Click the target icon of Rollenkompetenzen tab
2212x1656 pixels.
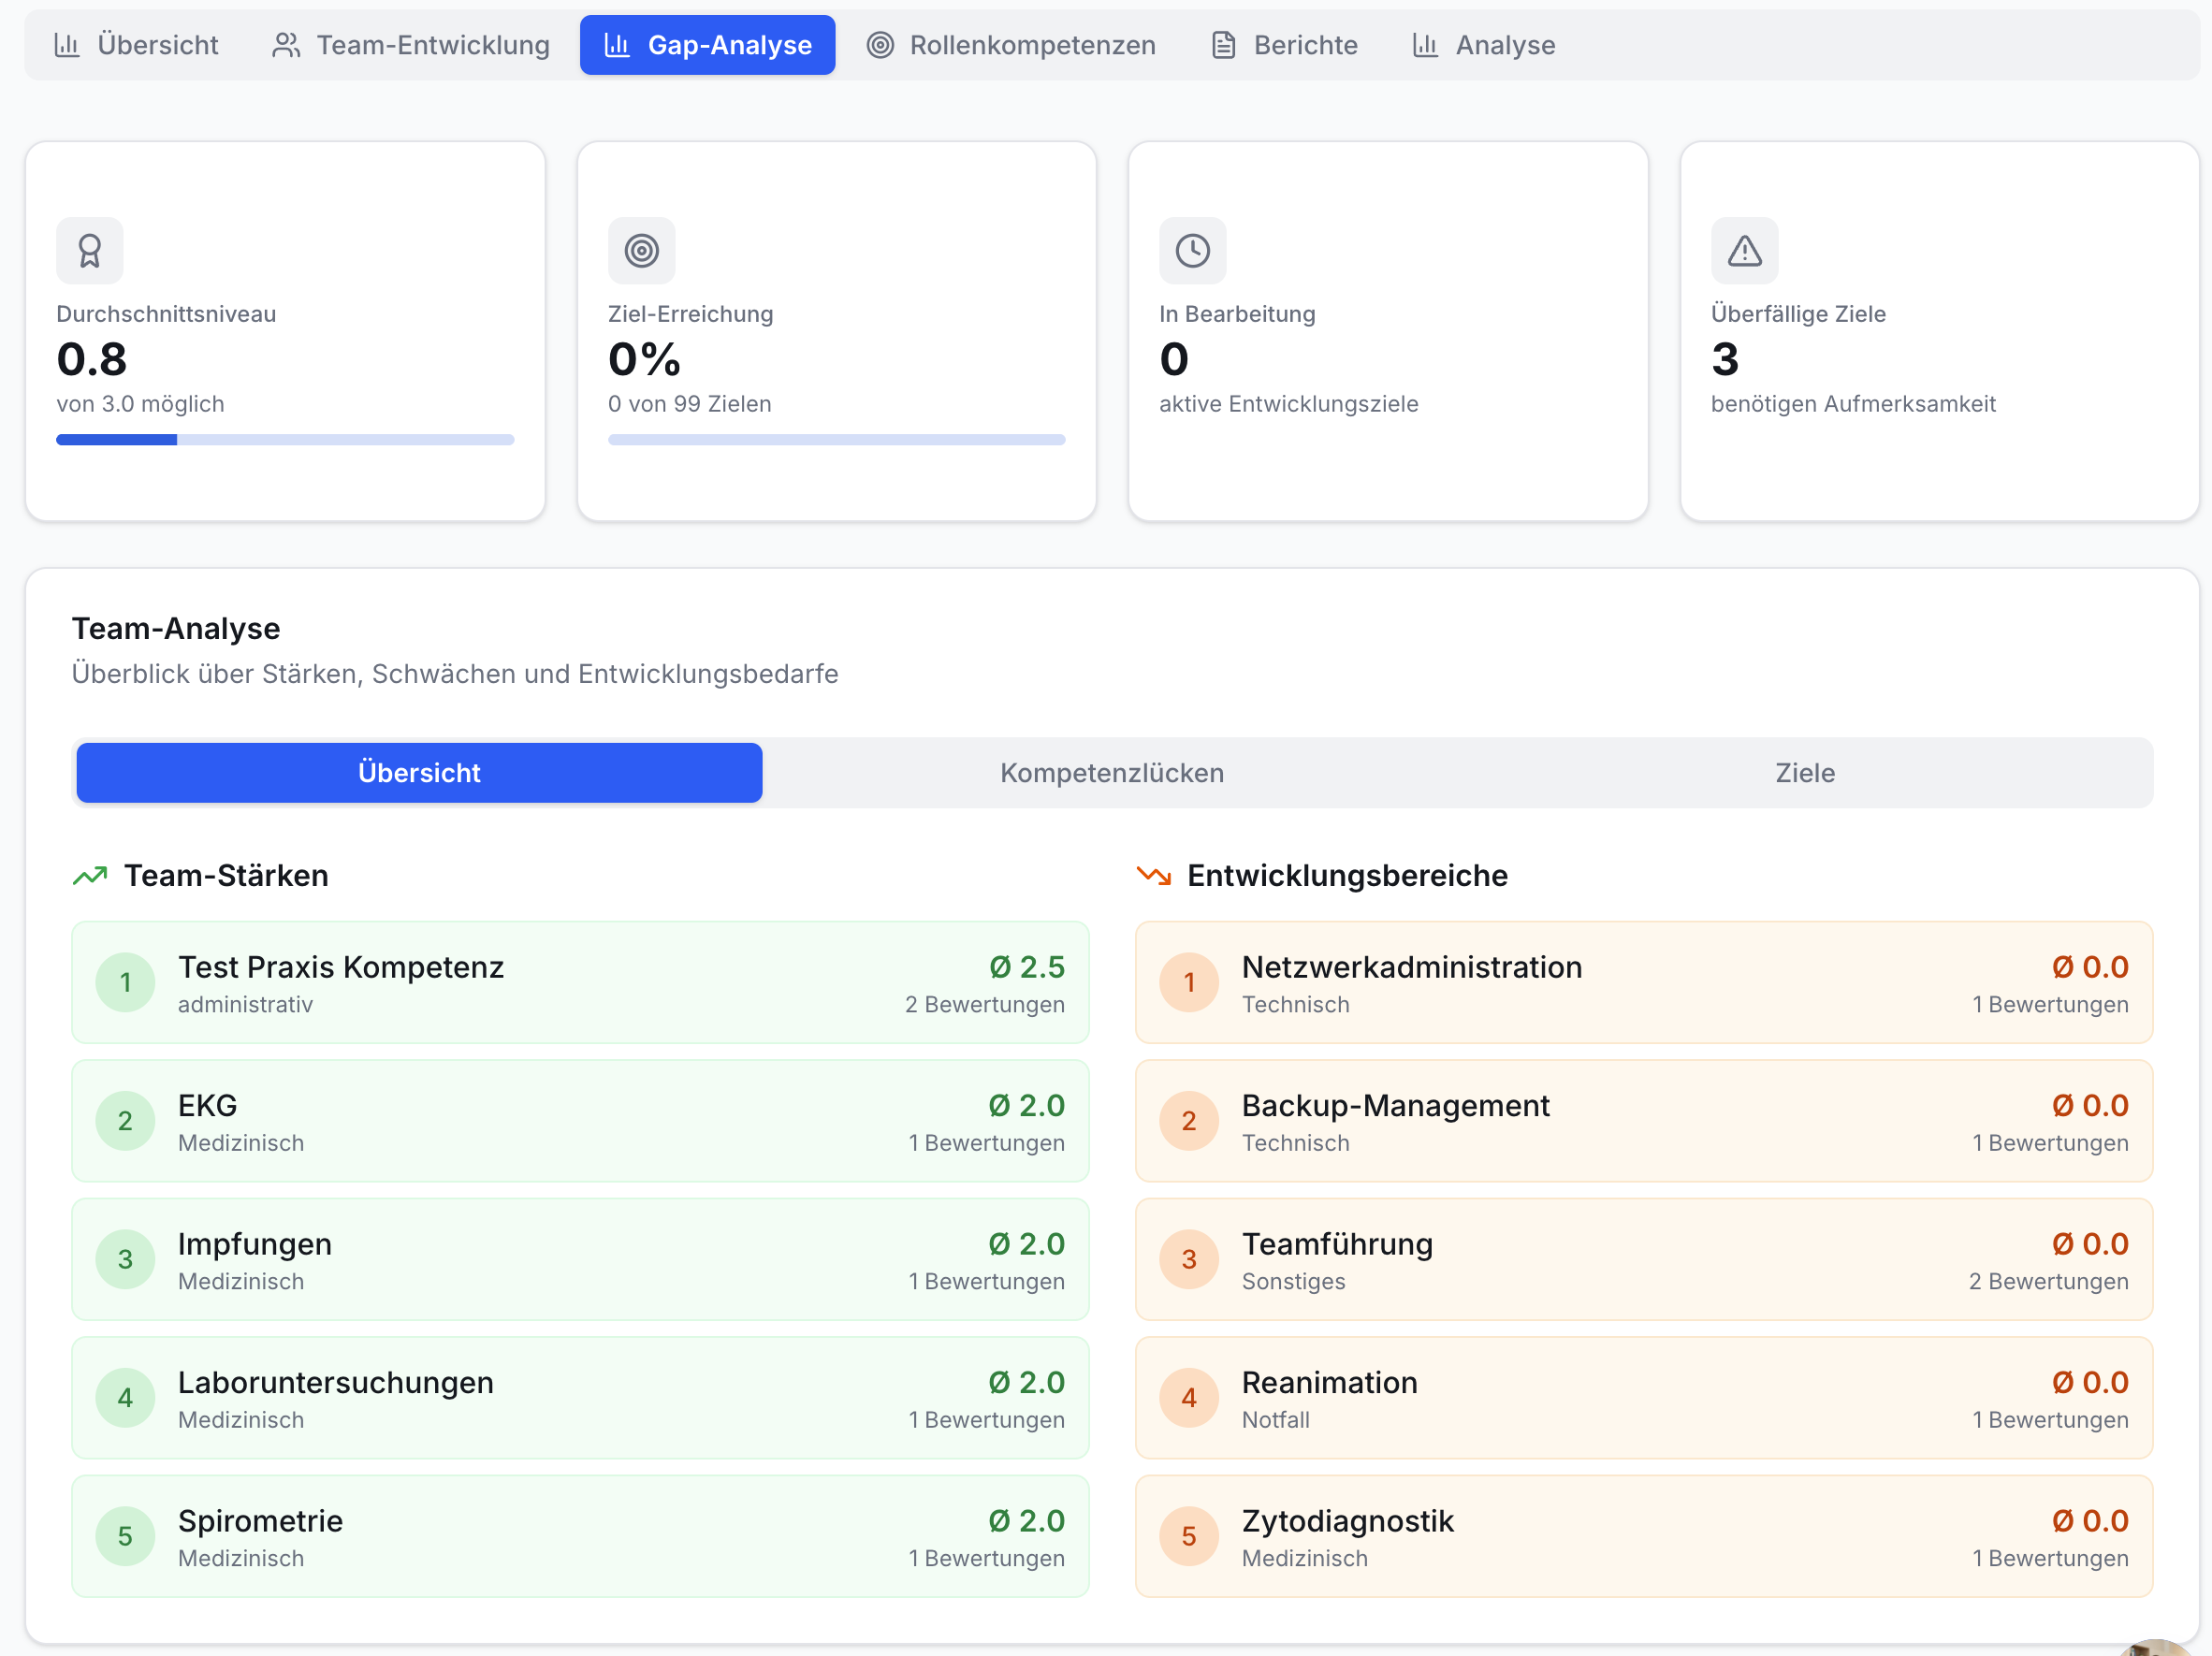[880, 45]
